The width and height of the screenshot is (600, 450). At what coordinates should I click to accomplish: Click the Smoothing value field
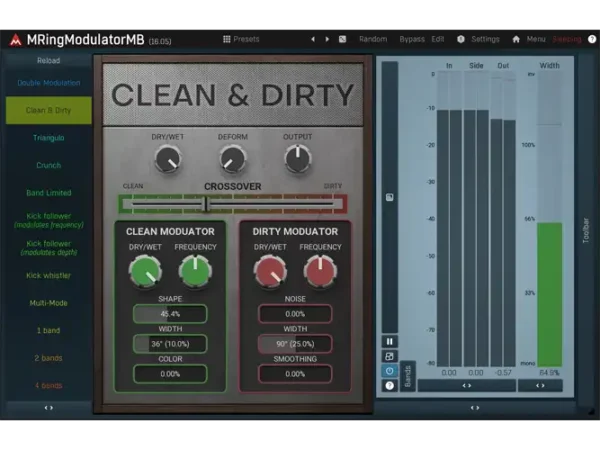pyautogui.click(x=295, y=374)
